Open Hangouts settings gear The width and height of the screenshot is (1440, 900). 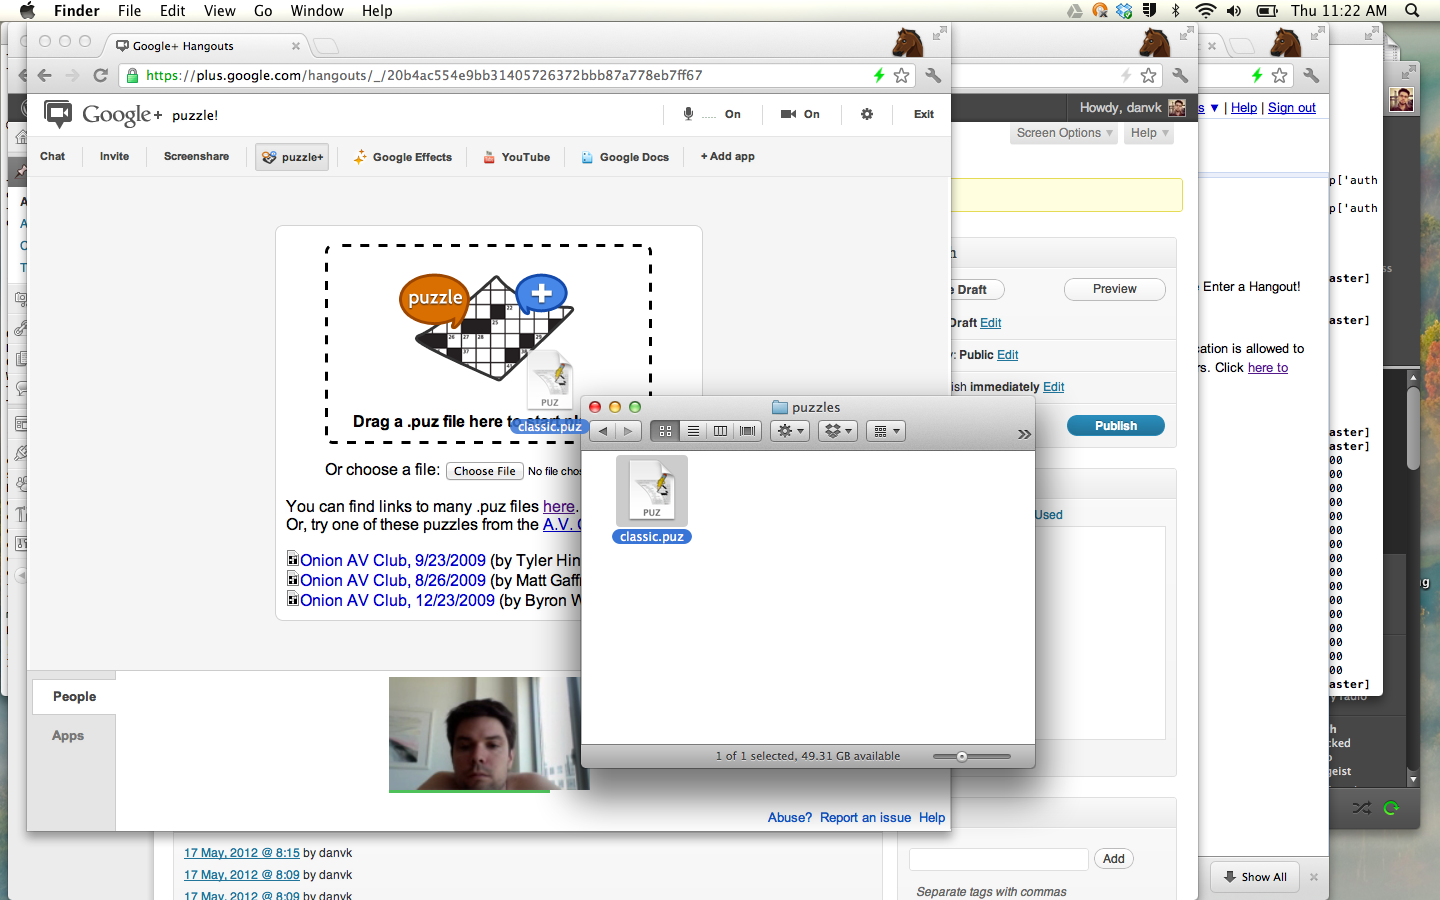(x=867, y=114)
